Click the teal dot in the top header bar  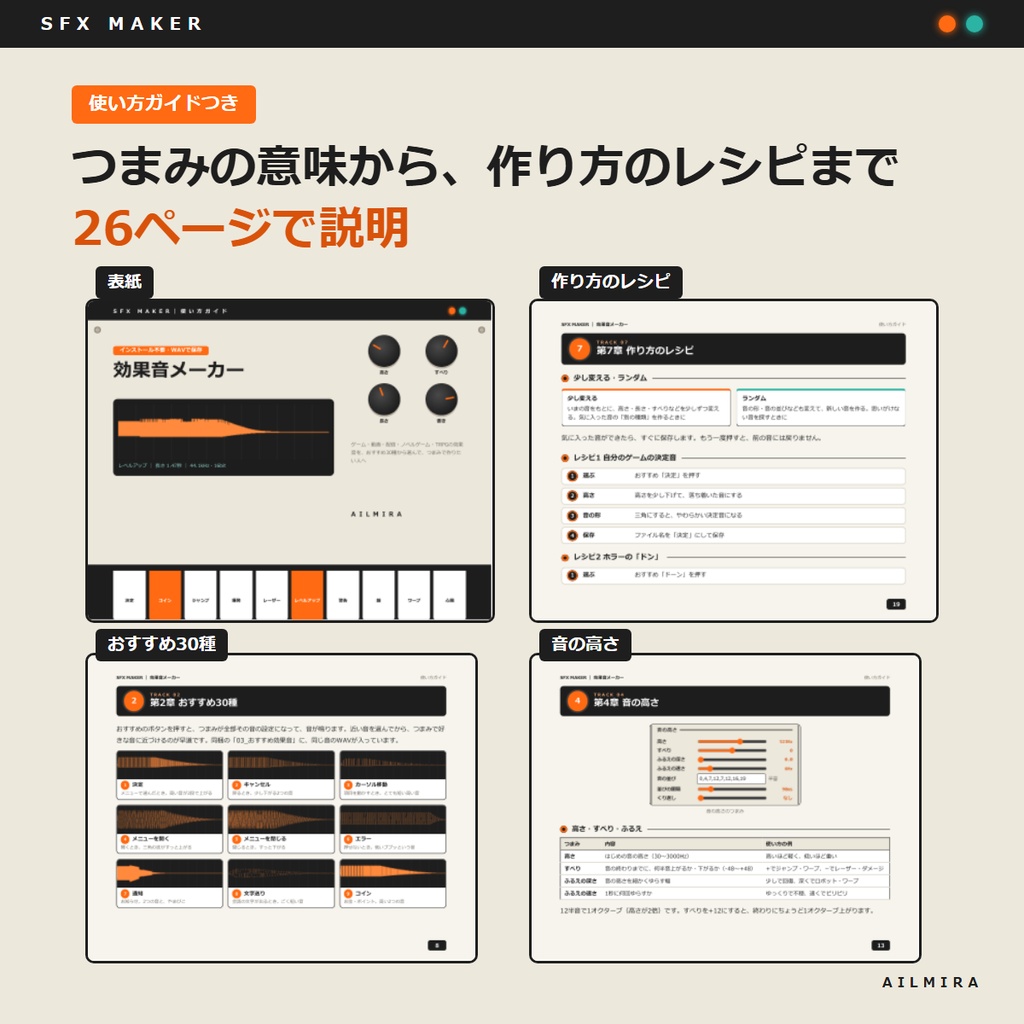[x=974, y=24]
